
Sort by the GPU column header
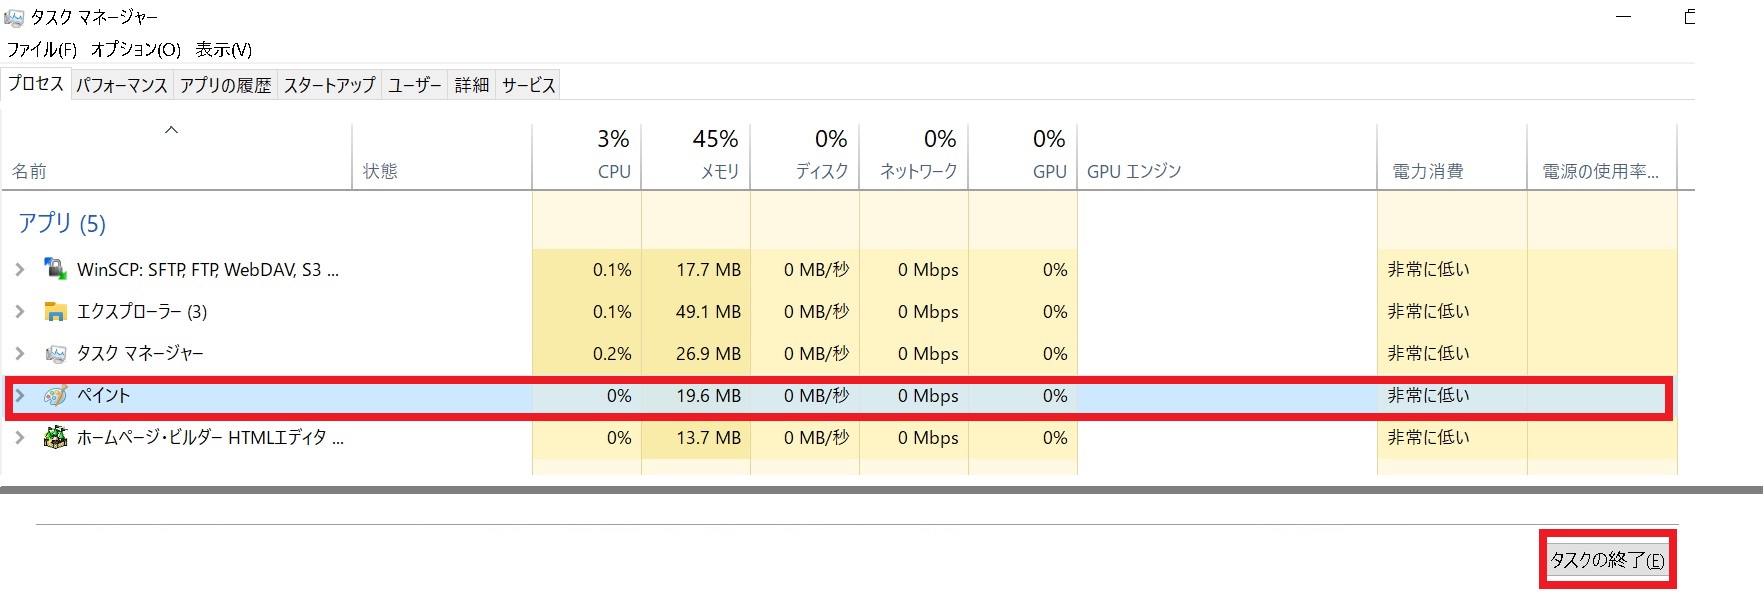tap(1023, 156)
